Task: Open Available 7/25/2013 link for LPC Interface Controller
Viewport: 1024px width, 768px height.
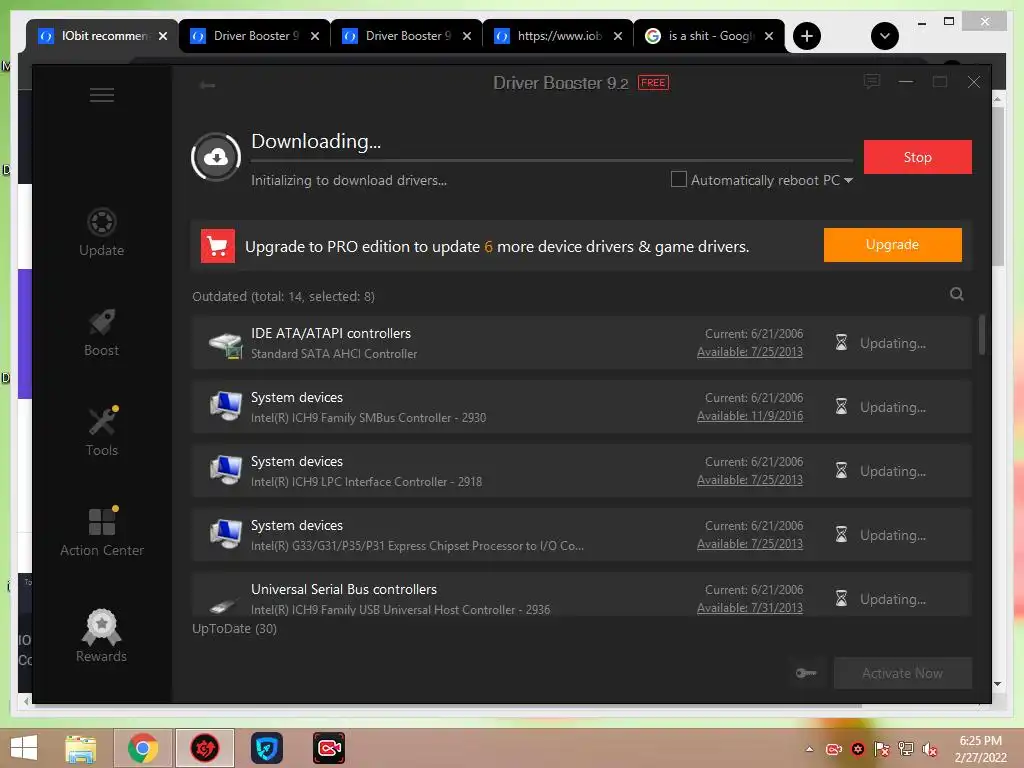Action: click(750, 480)
